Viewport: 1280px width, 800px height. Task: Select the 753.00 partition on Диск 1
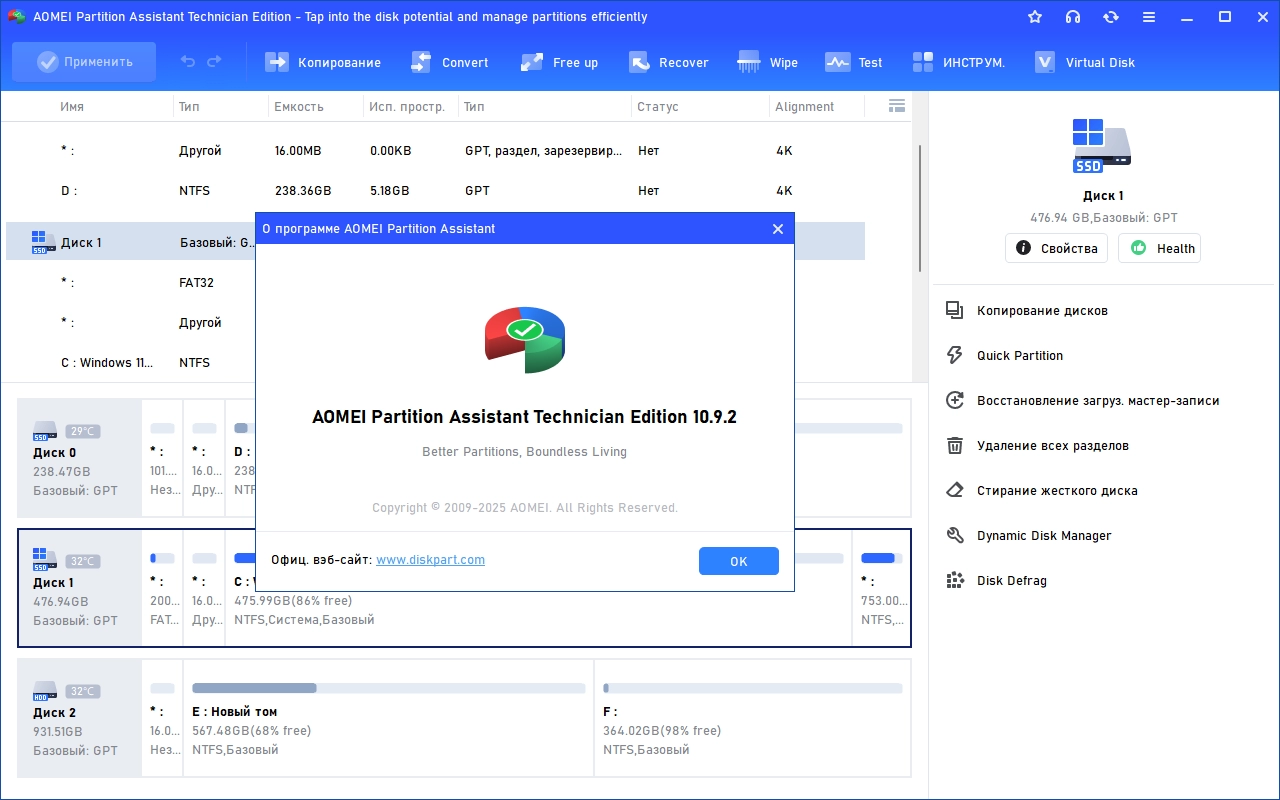881,588
